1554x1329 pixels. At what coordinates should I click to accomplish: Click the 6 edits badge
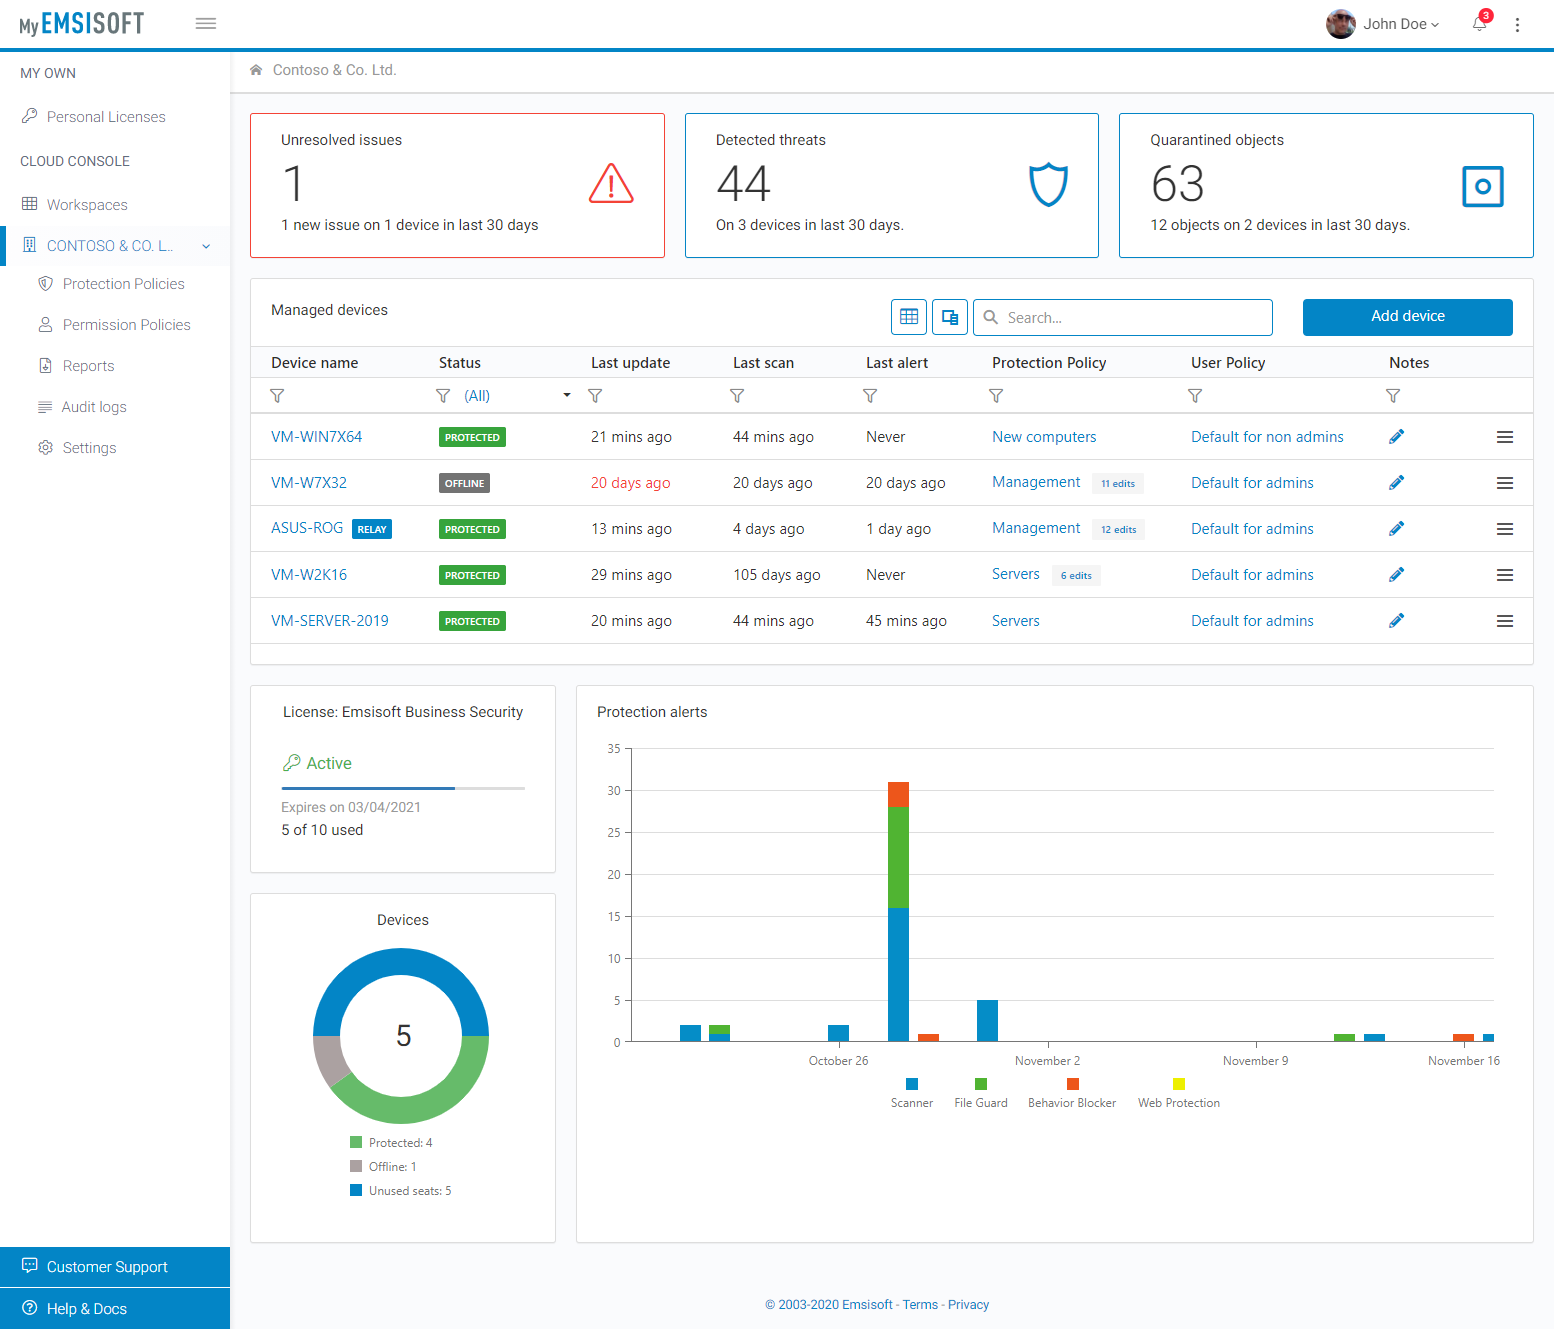point(1076,576)
